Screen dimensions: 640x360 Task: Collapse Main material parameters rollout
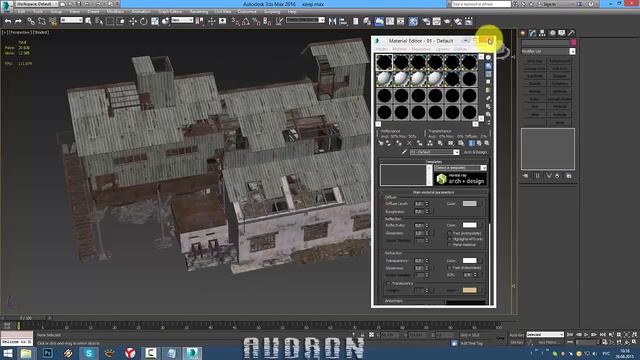[x=433, y=192]
